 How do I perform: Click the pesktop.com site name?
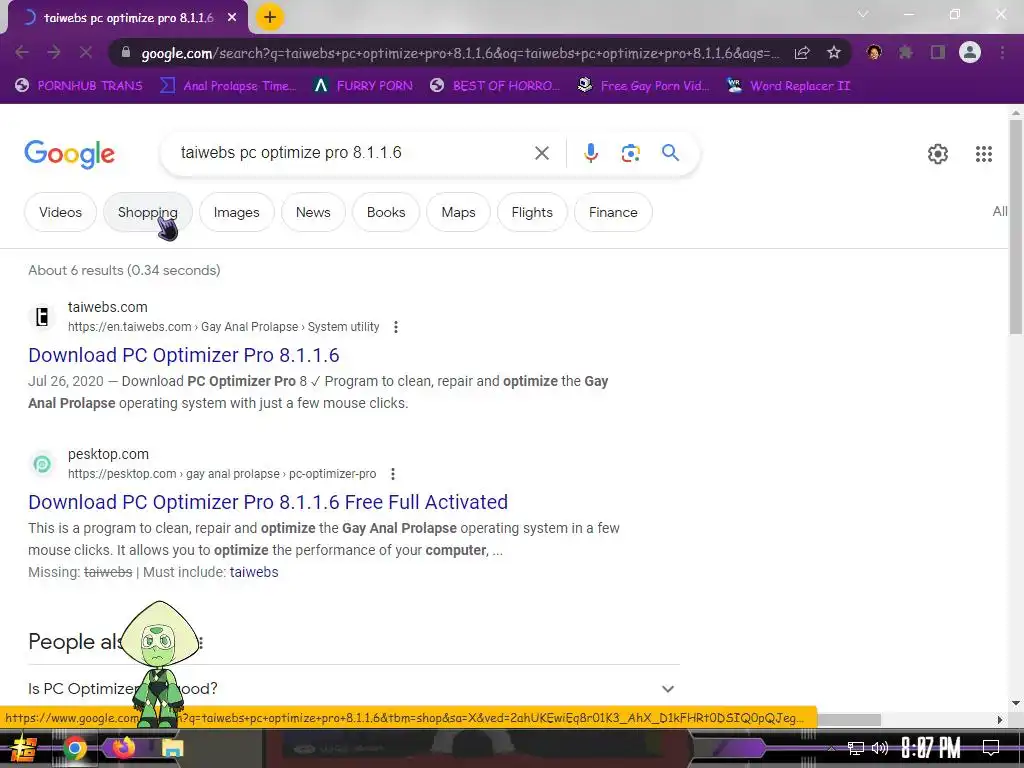(x=108, y=454)
